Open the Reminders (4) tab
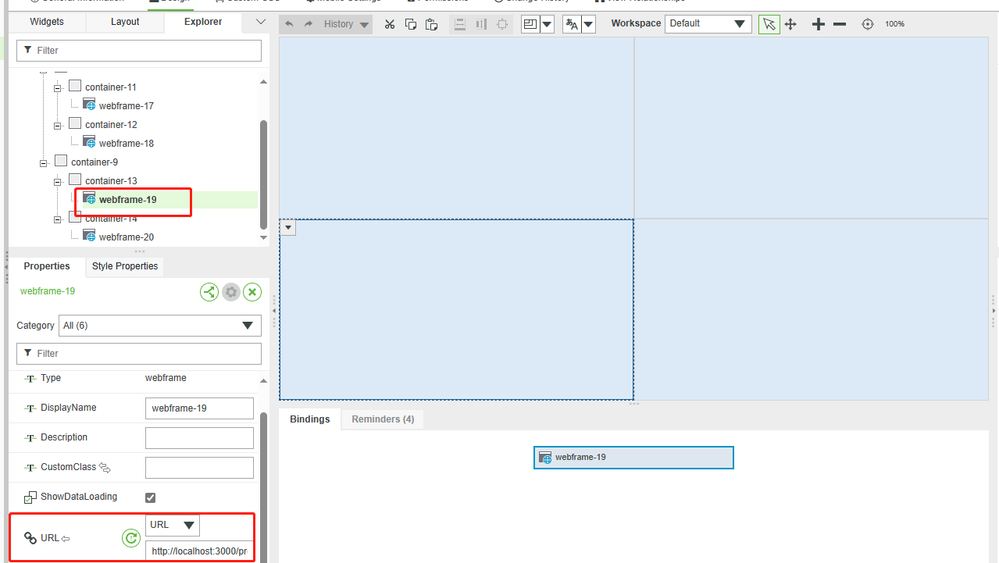999x563 pixels. (383, 419)
